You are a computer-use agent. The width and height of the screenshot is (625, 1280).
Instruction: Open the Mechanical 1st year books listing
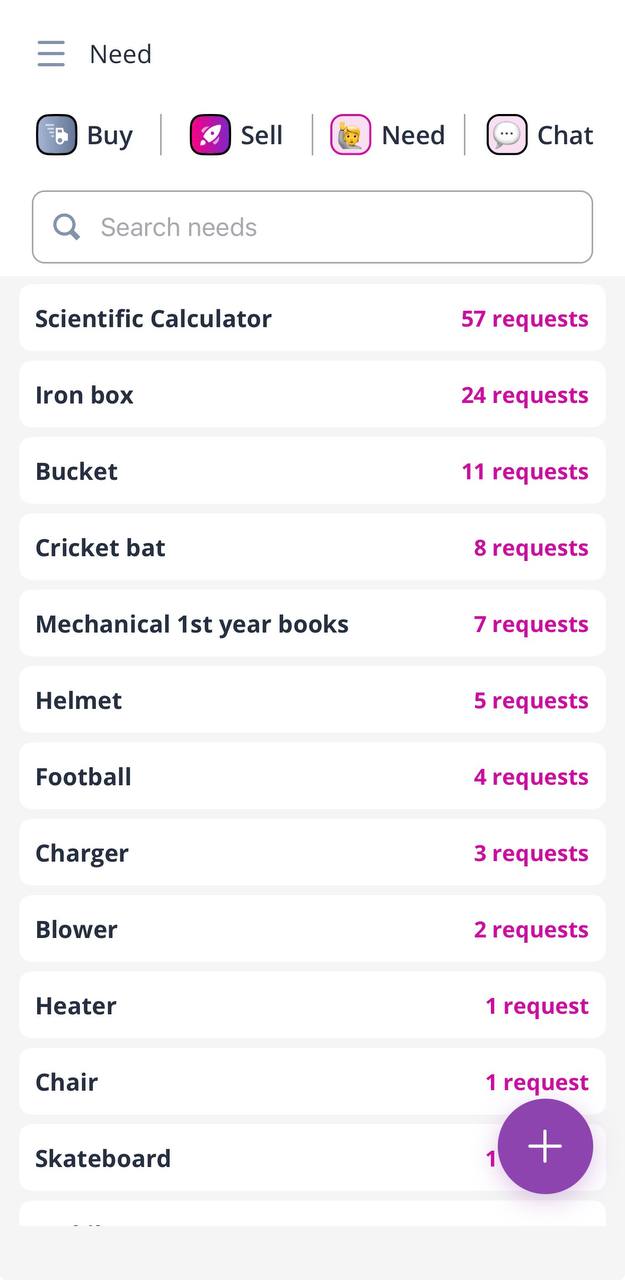point(192,623)
